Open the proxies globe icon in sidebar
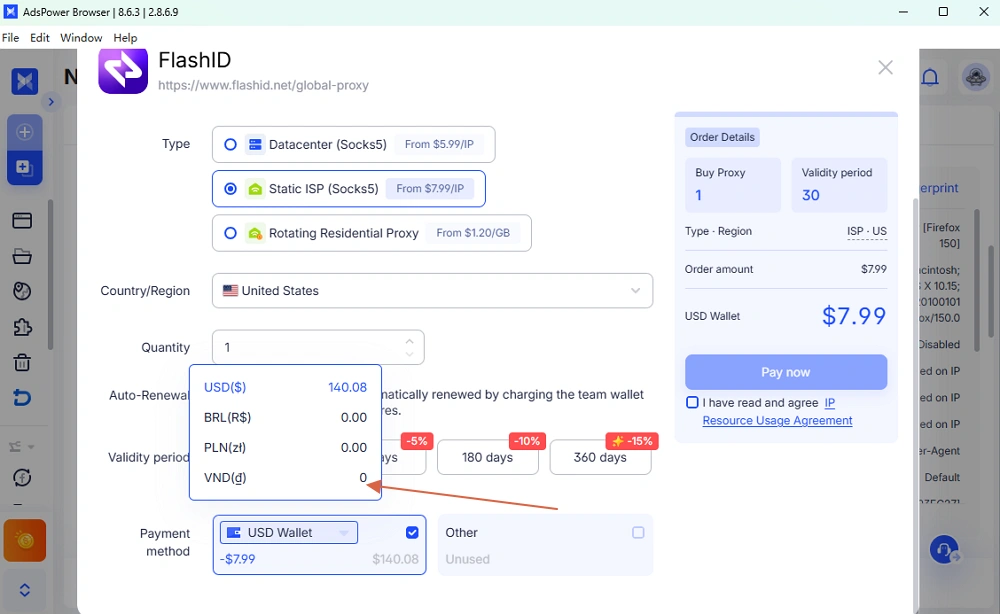 point(22,291)
